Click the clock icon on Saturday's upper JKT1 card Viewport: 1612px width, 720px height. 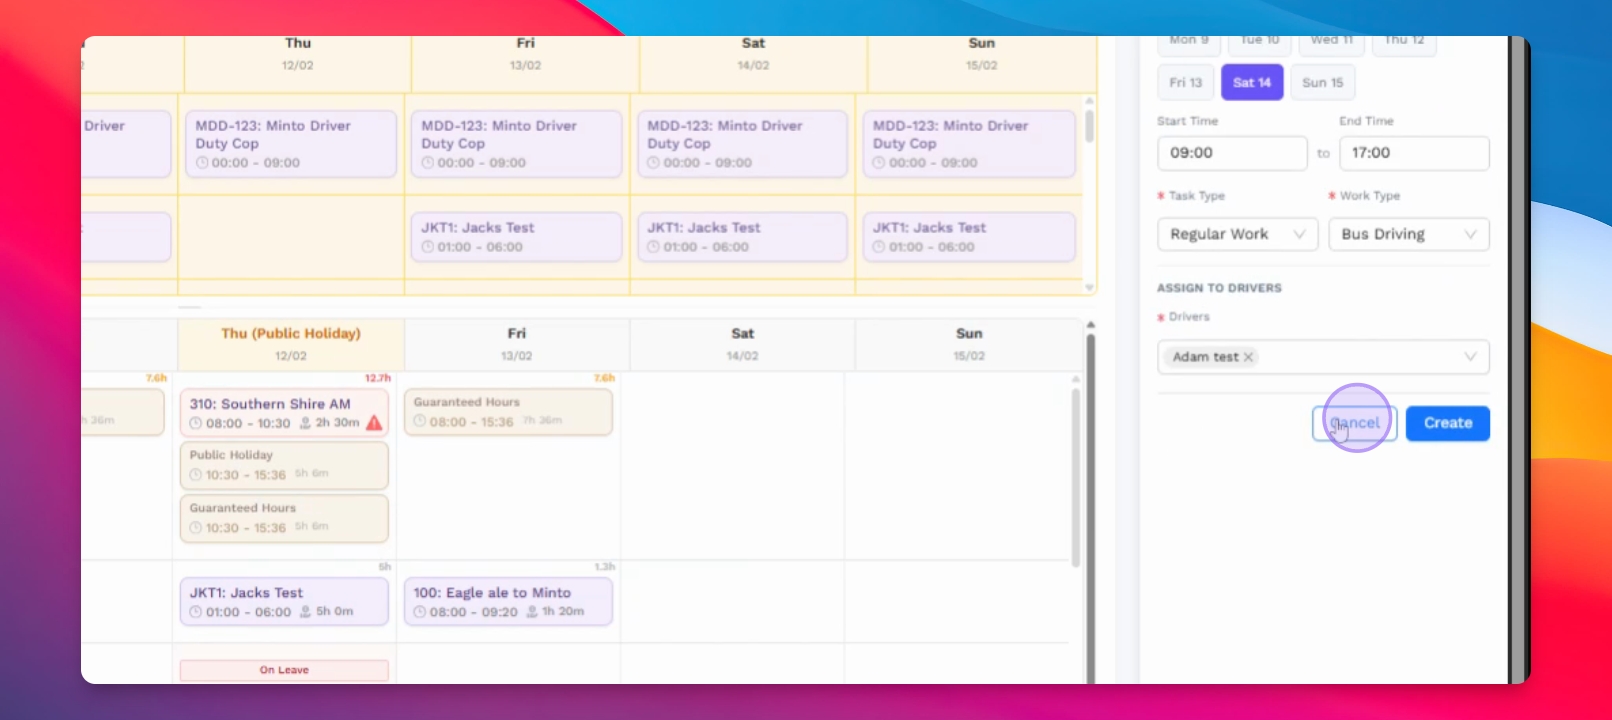[x=654, y=247]
